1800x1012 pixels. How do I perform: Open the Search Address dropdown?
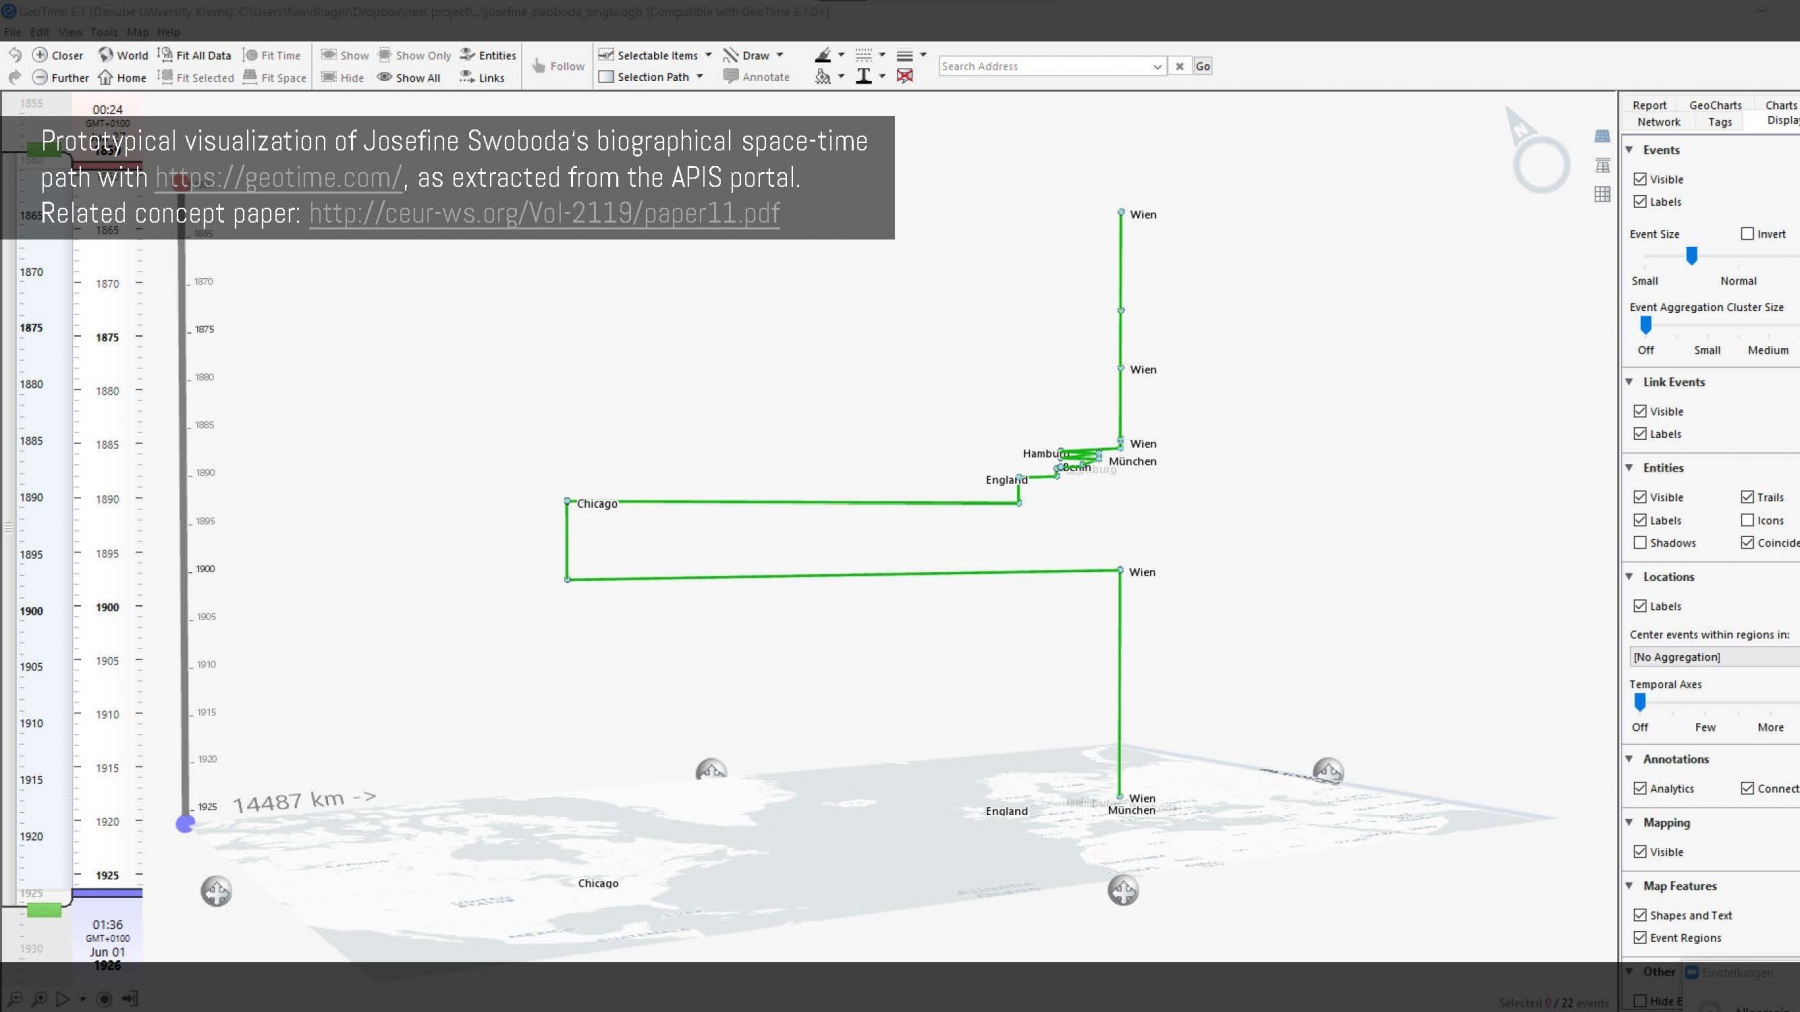pos(1157,66)
